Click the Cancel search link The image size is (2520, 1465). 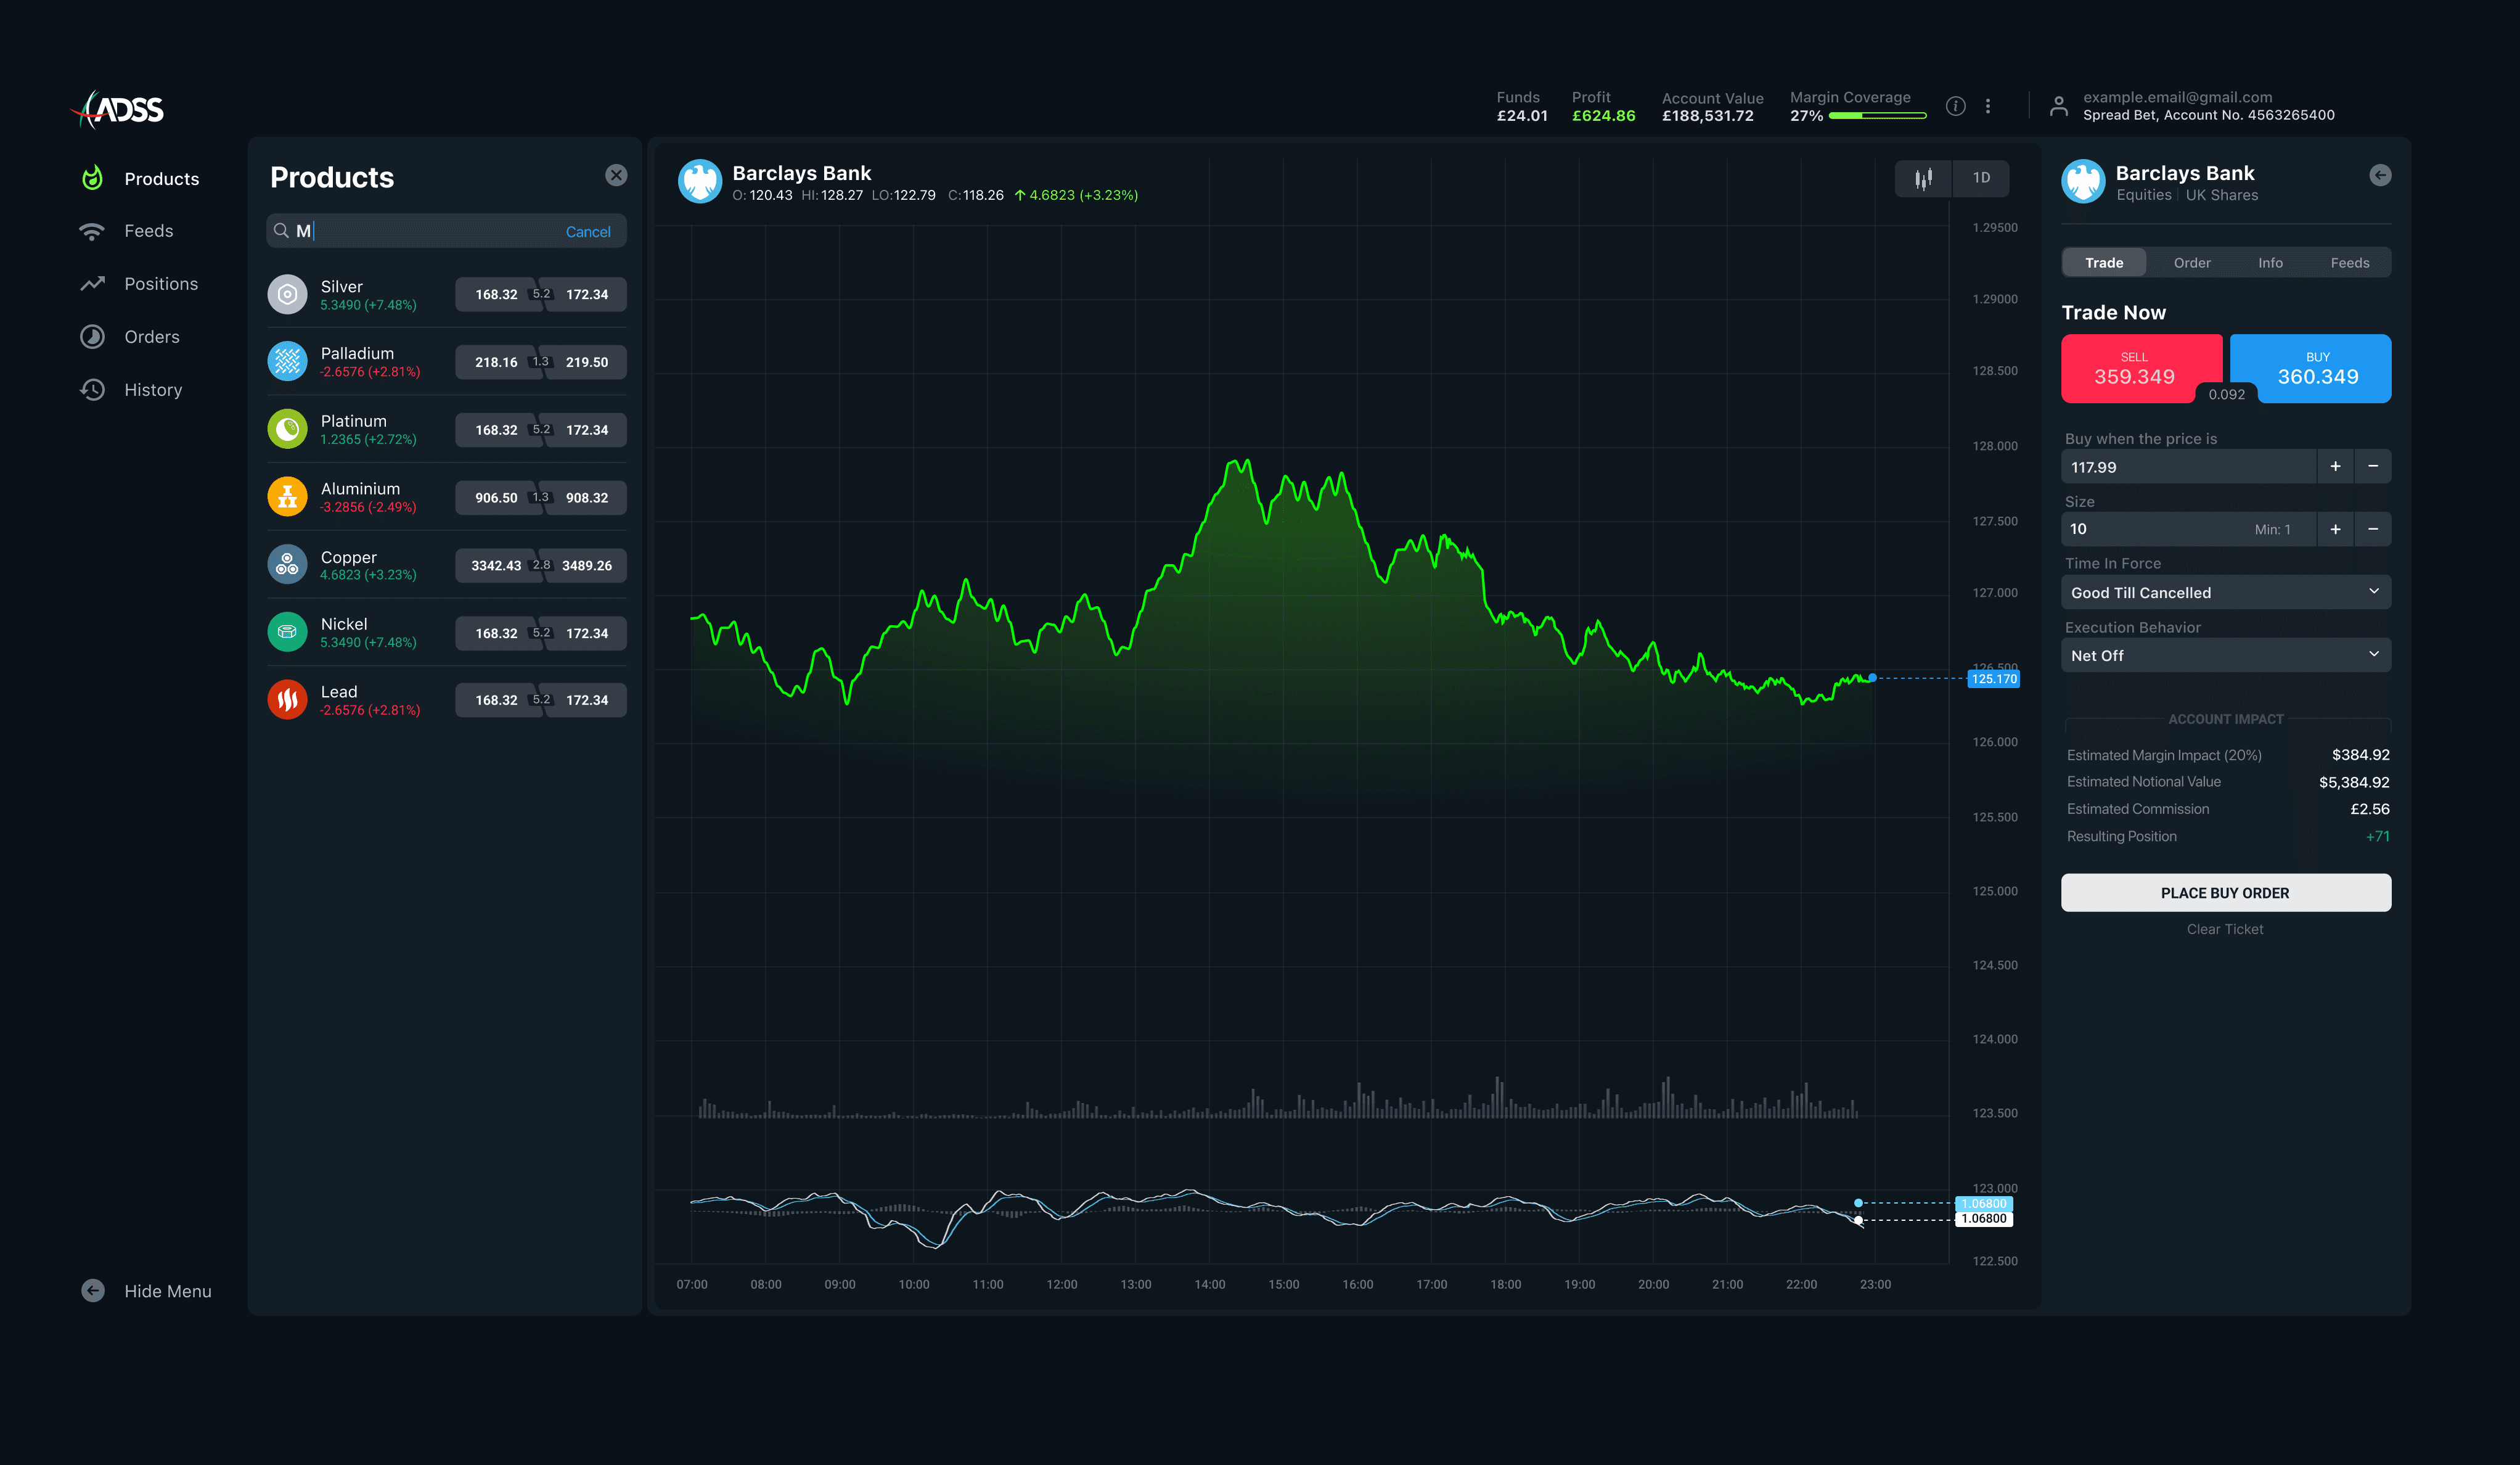click(x=587, y=232)
